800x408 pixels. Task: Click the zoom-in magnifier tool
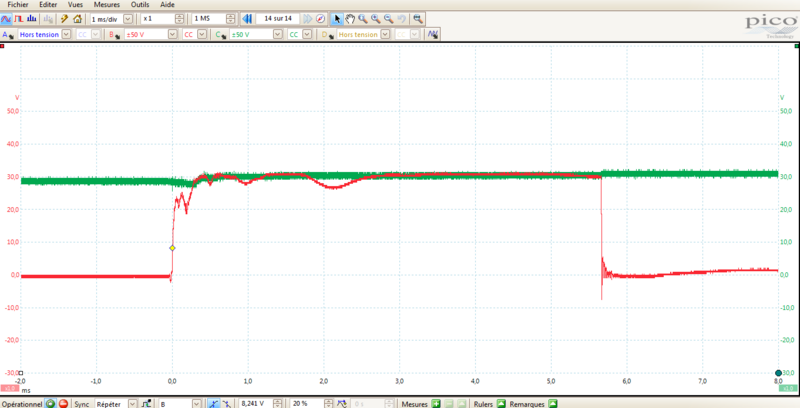tap(362, 19)
